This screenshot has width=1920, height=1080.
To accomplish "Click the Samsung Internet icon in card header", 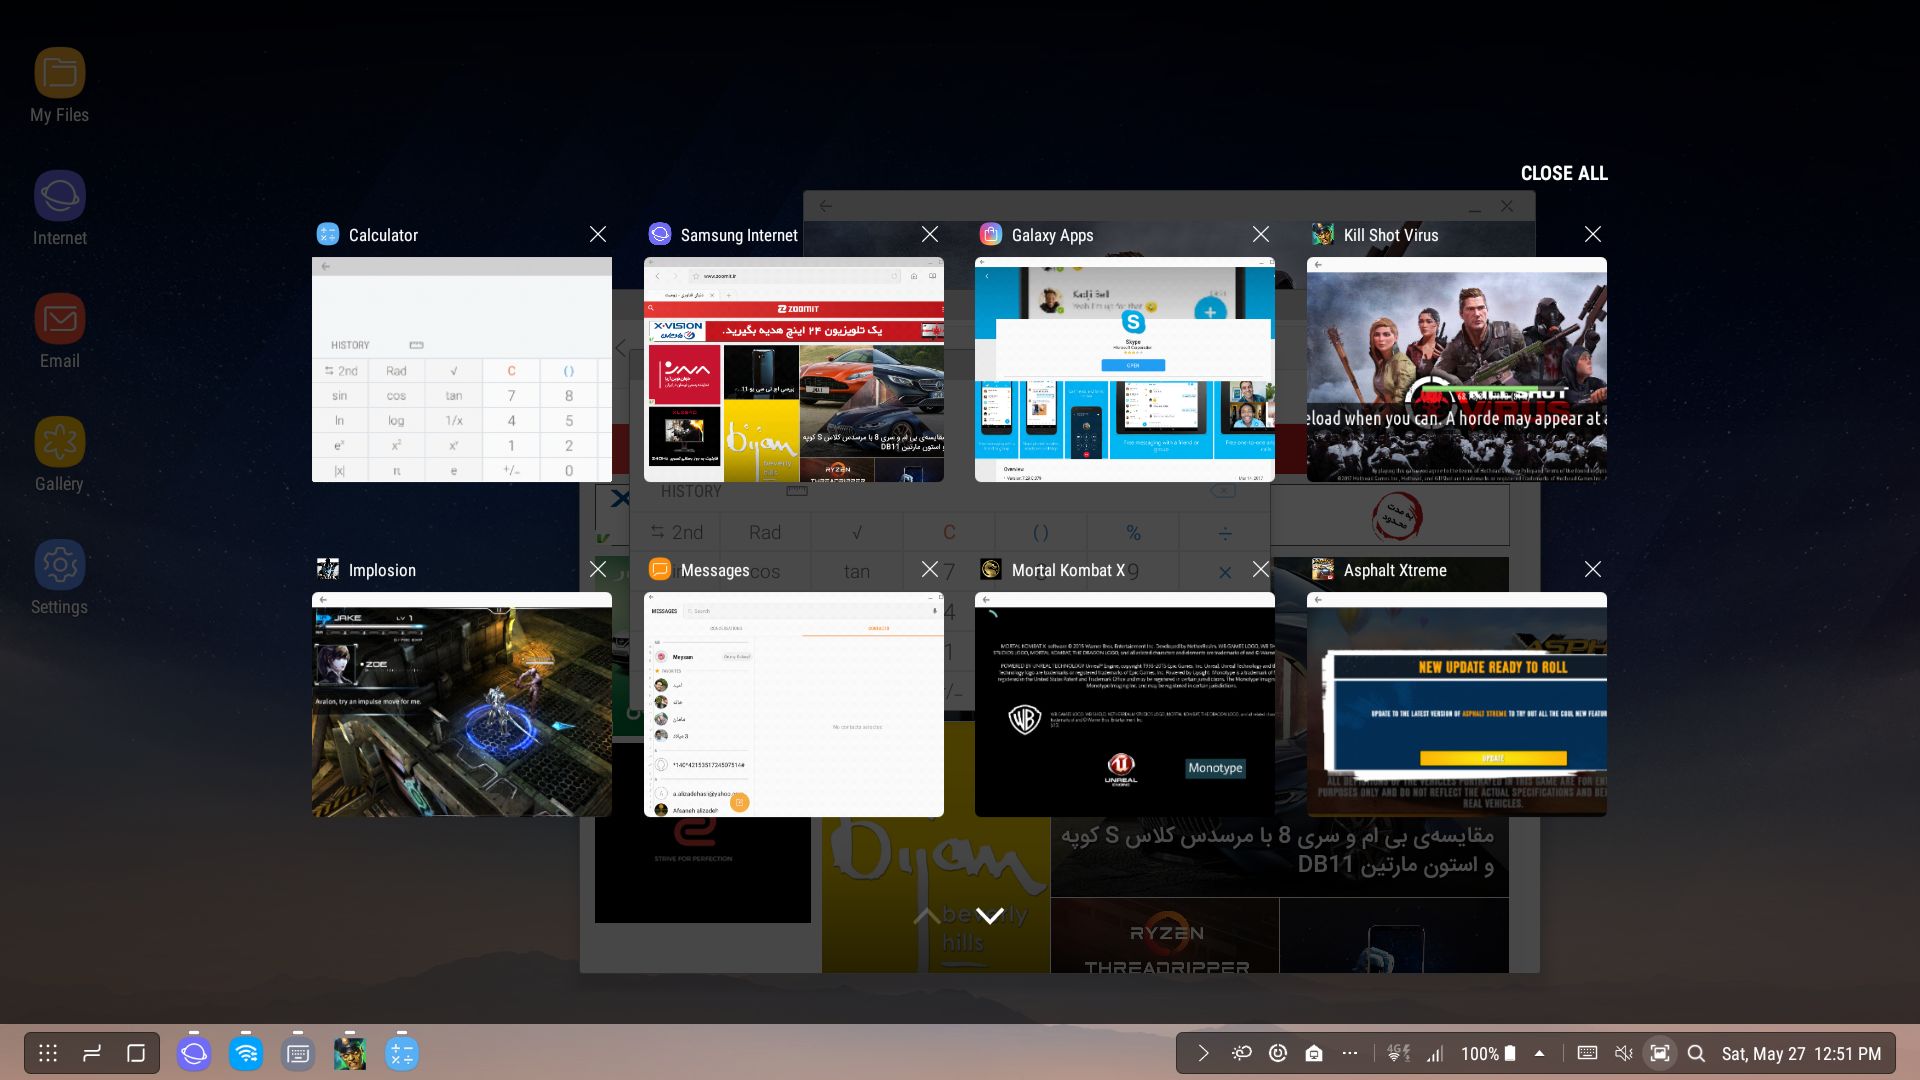I will pos(660,234).
